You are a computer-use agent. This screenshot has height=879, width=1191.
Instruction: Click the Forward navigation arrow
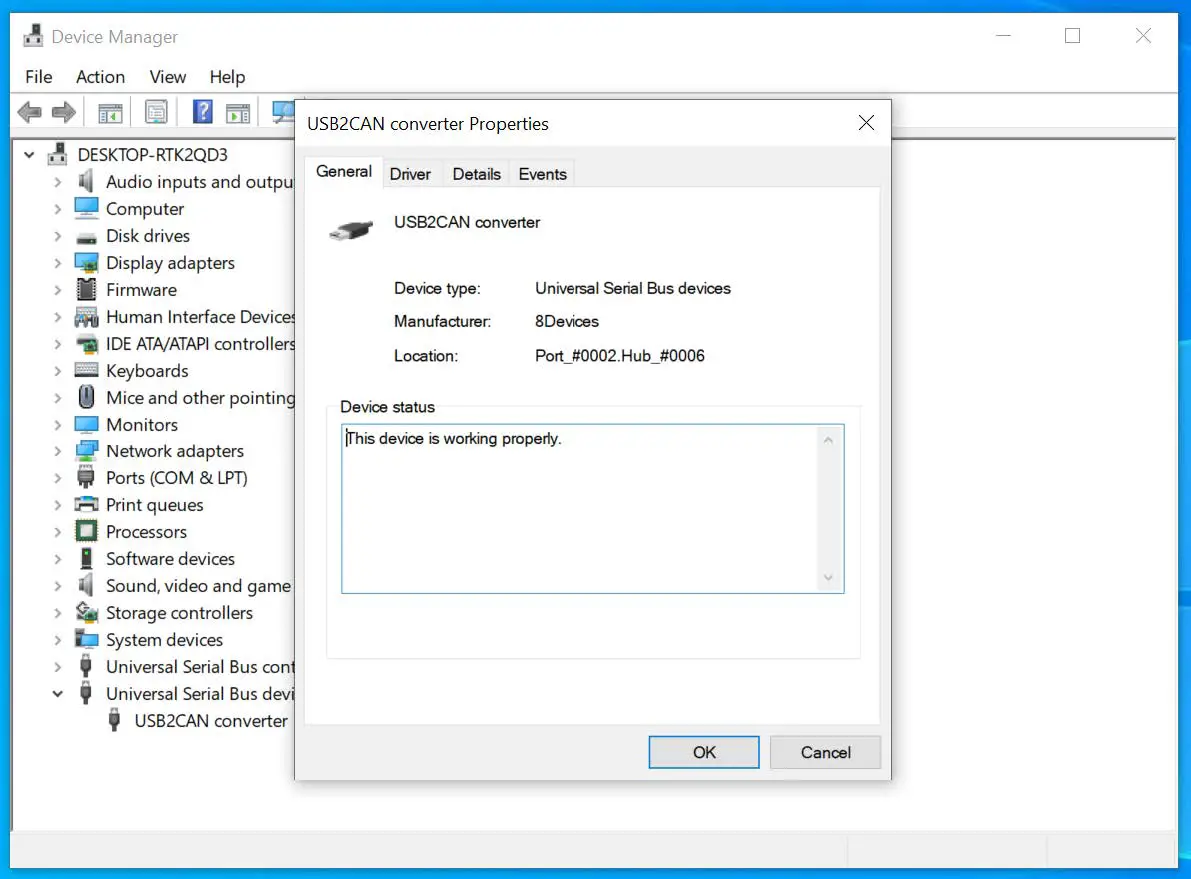(63, 111)
